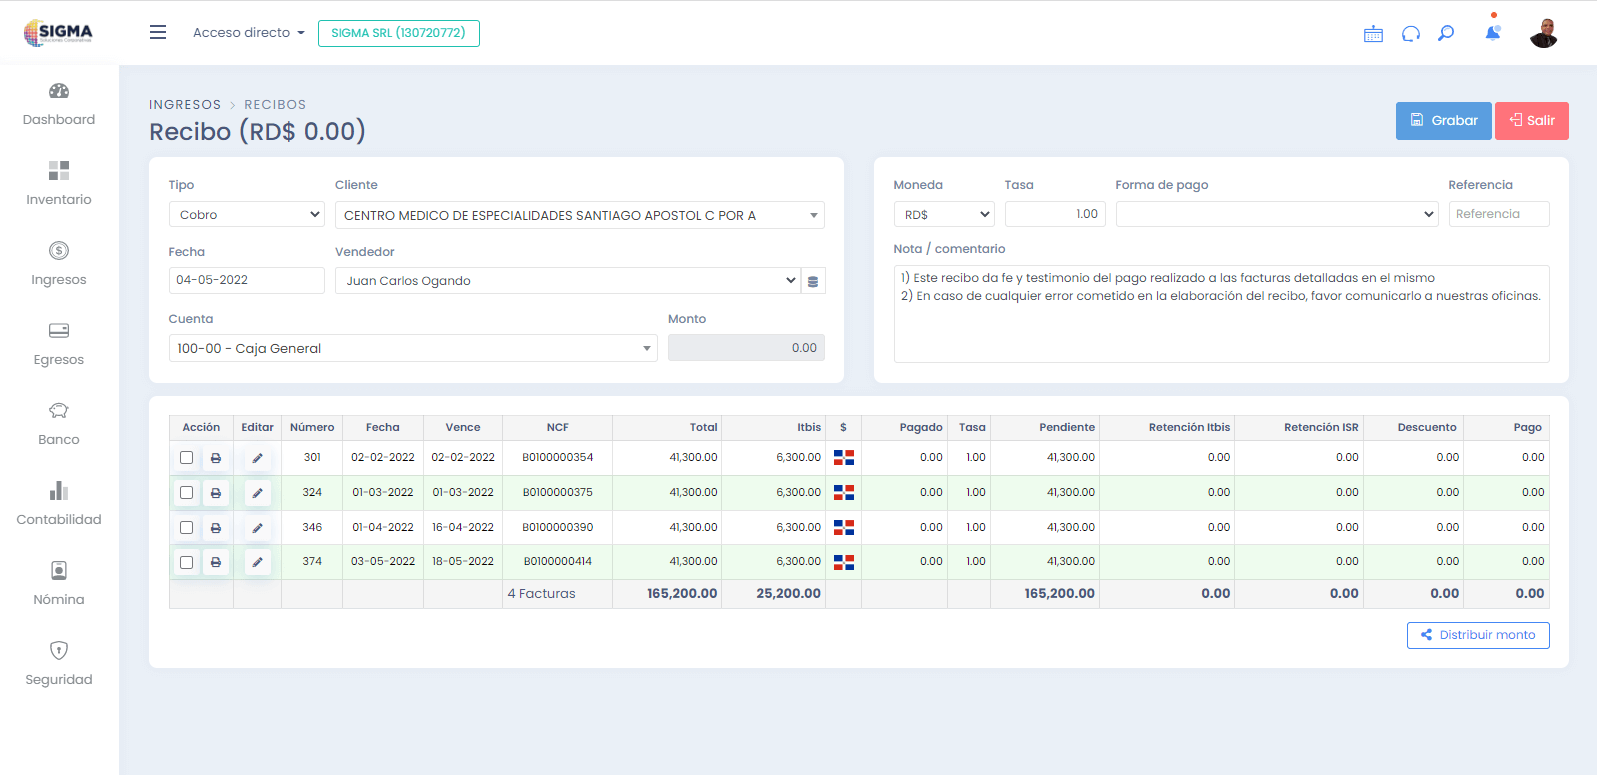Click the Pago cell for invoice 374
This screenshot has width=1597, height=775.
(1507, 562)
